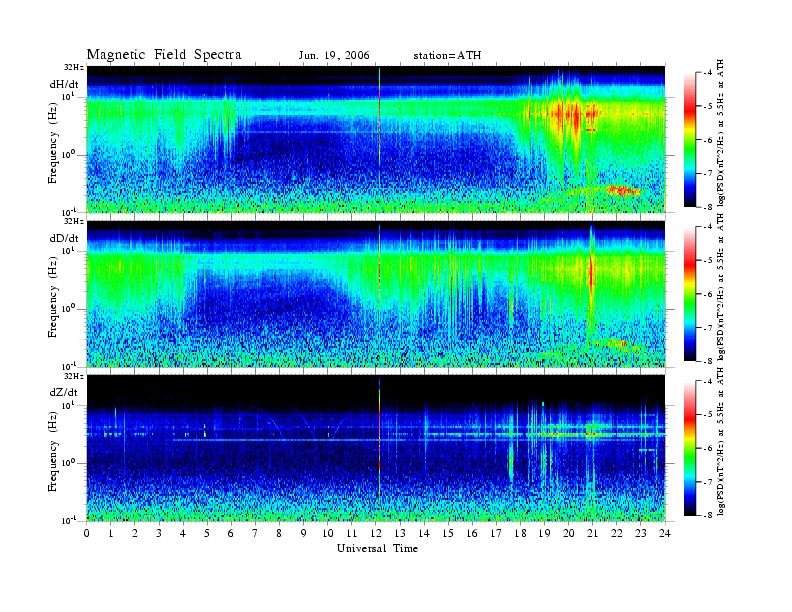Screen dimensions: 792x612
Task: Click the color scale bar beside dH/dt panel
Action: [x=689, y=140]
